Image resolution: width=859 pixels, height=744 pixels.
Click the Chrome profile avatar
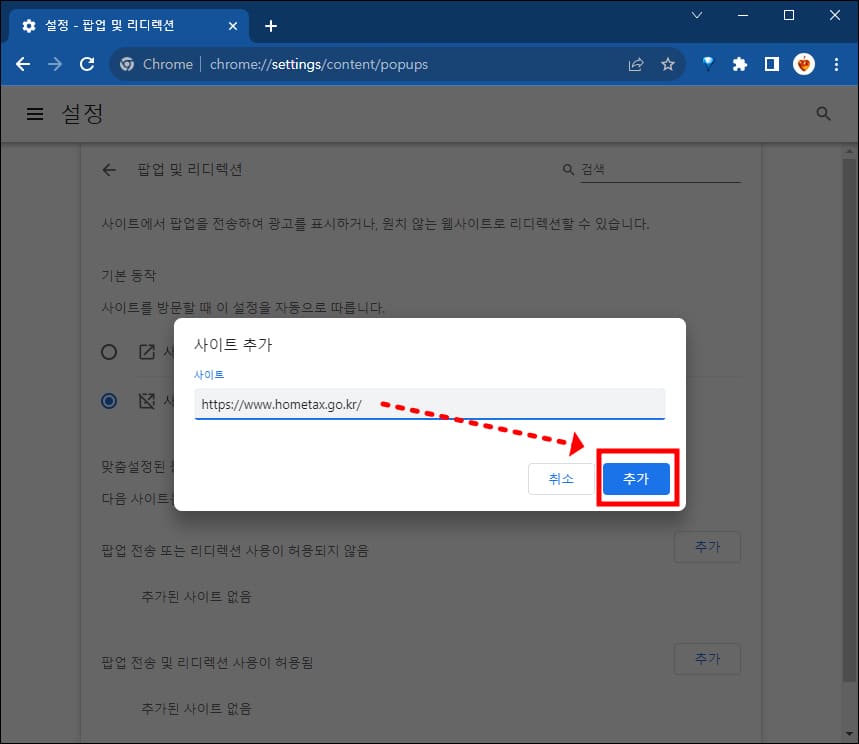click(x=804, y=63)
